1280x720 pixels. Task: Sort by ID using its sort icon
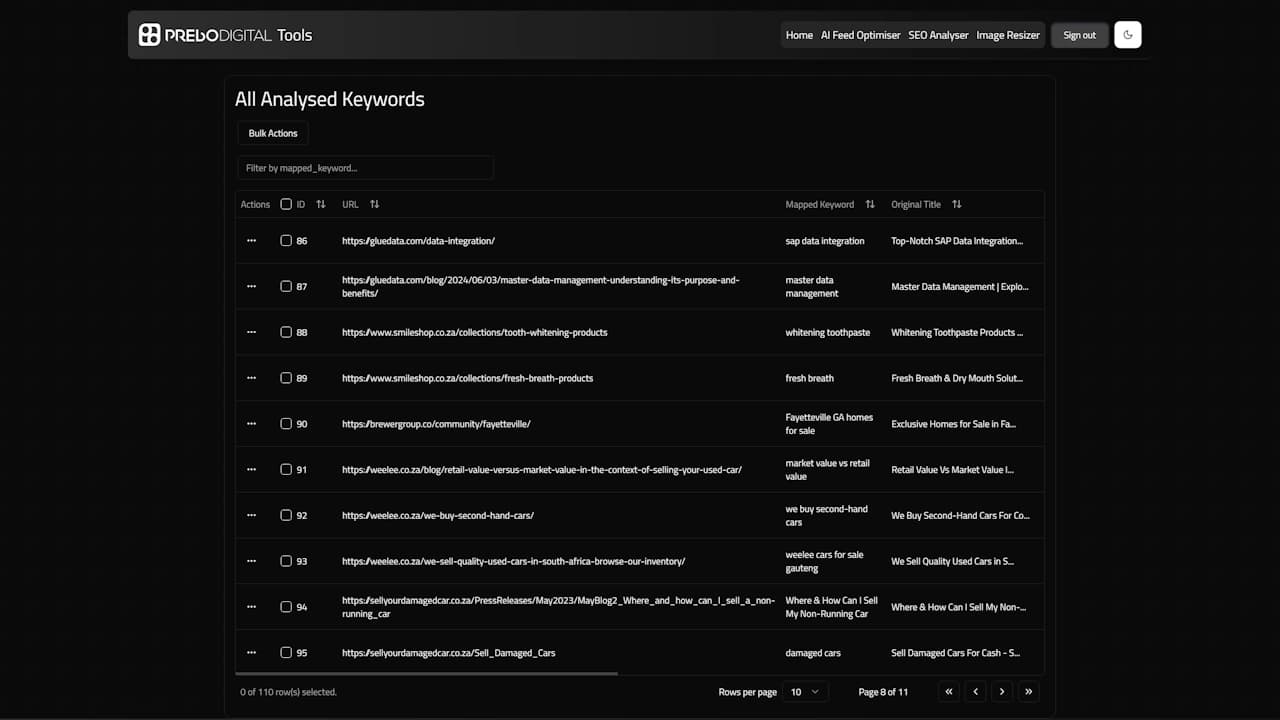pyautogui.click(x=320, y=204)
